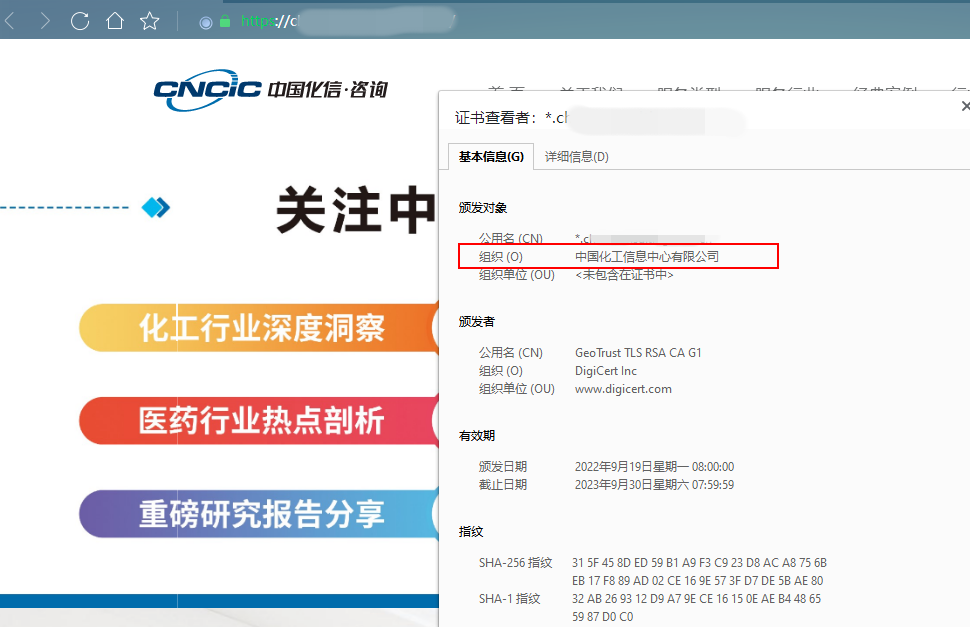The height and width of the screenshot is (627, 970).
Task: Click the www.digicert.com issuer unit text
Action: 623,389
